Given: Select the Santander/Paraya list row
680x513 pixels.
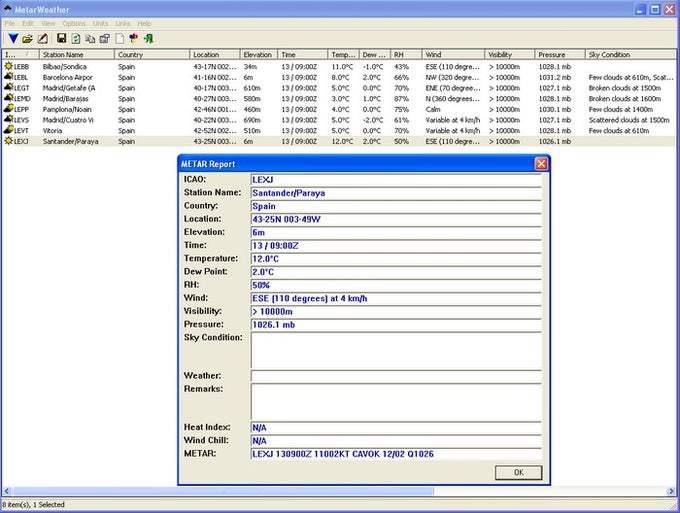Looking at the screenshot, I should point(338,141).
